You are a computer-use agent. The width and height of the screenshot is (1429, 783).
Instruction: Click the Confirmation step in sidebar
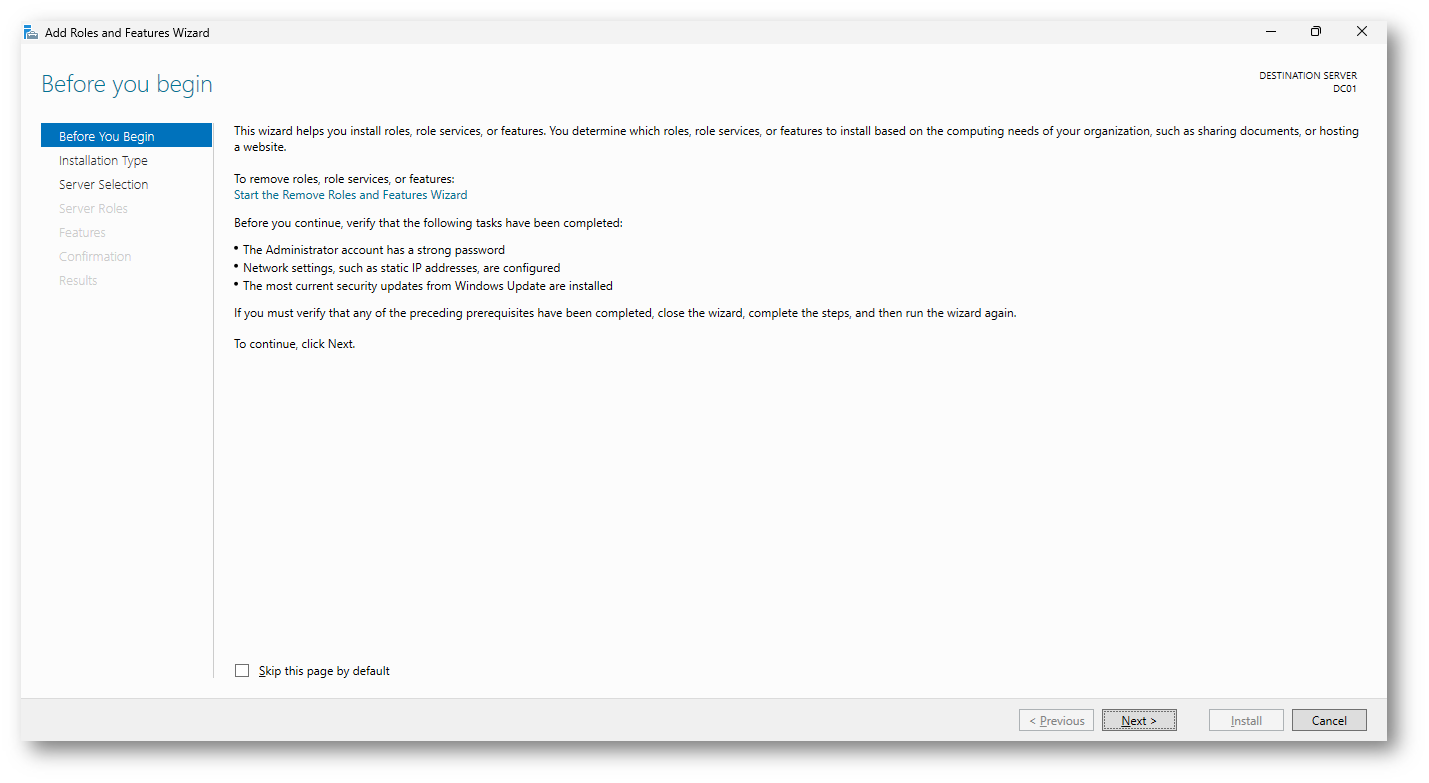point(95,256)
